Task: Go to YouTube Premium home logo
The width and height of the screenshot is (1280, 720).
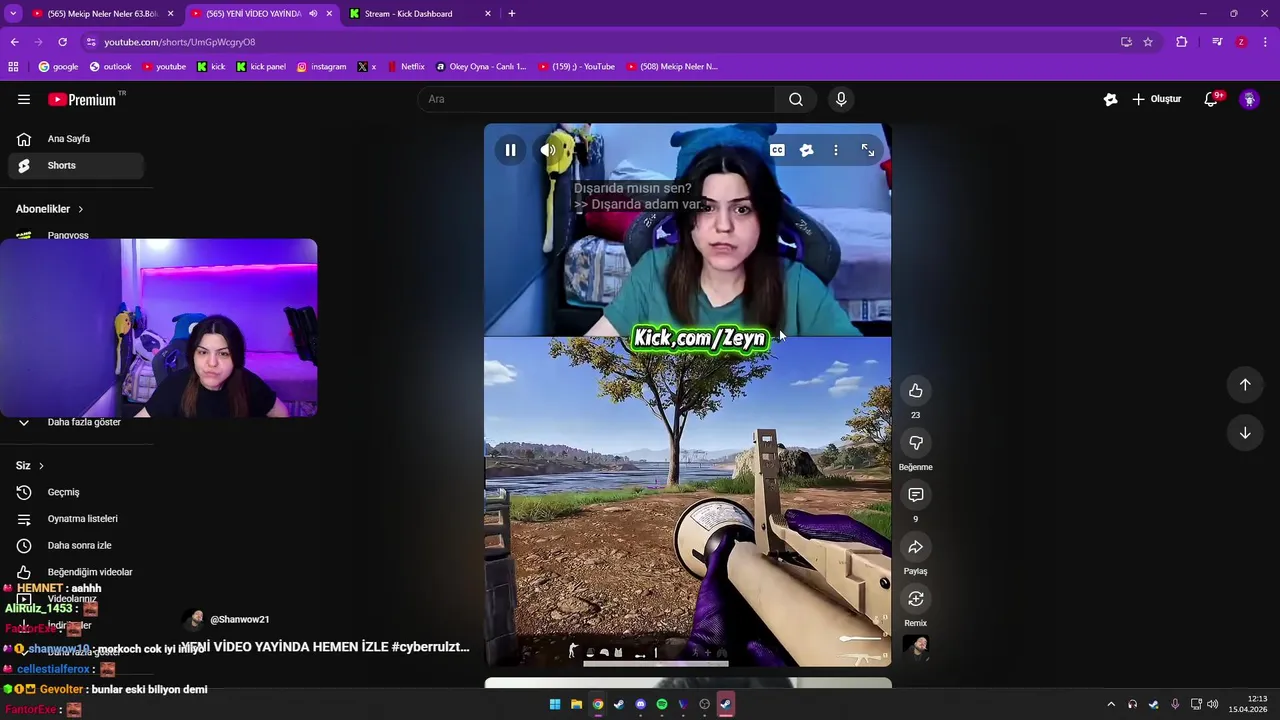Action: [84, 99]
